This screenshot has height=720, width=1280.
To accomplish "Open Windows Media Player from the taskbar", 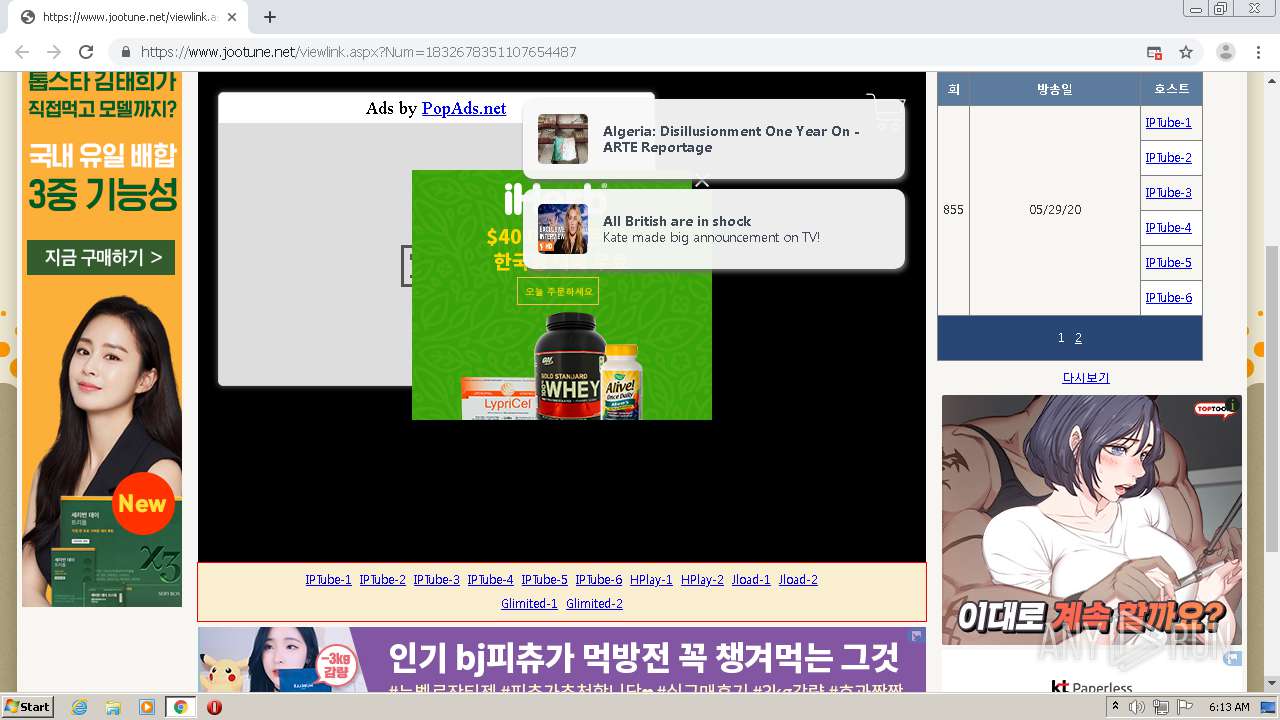I will [147, 707].
